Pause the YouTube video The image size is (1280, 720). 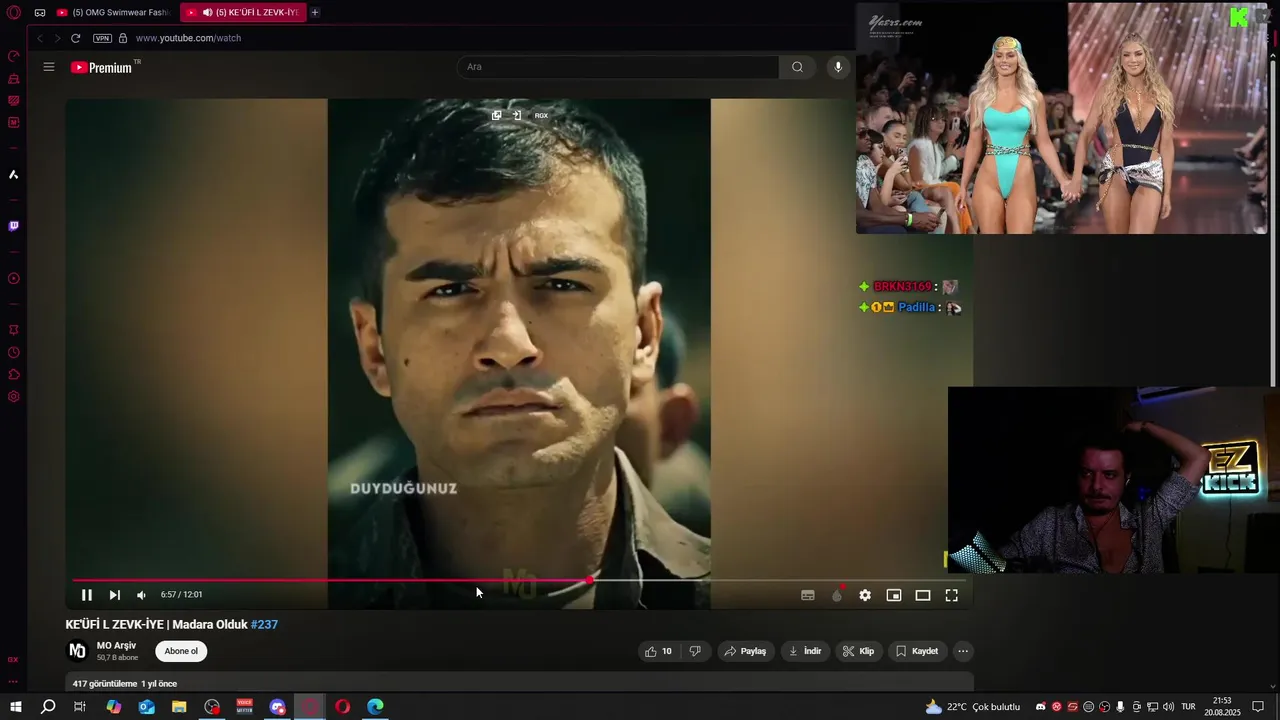coord(87,595)
